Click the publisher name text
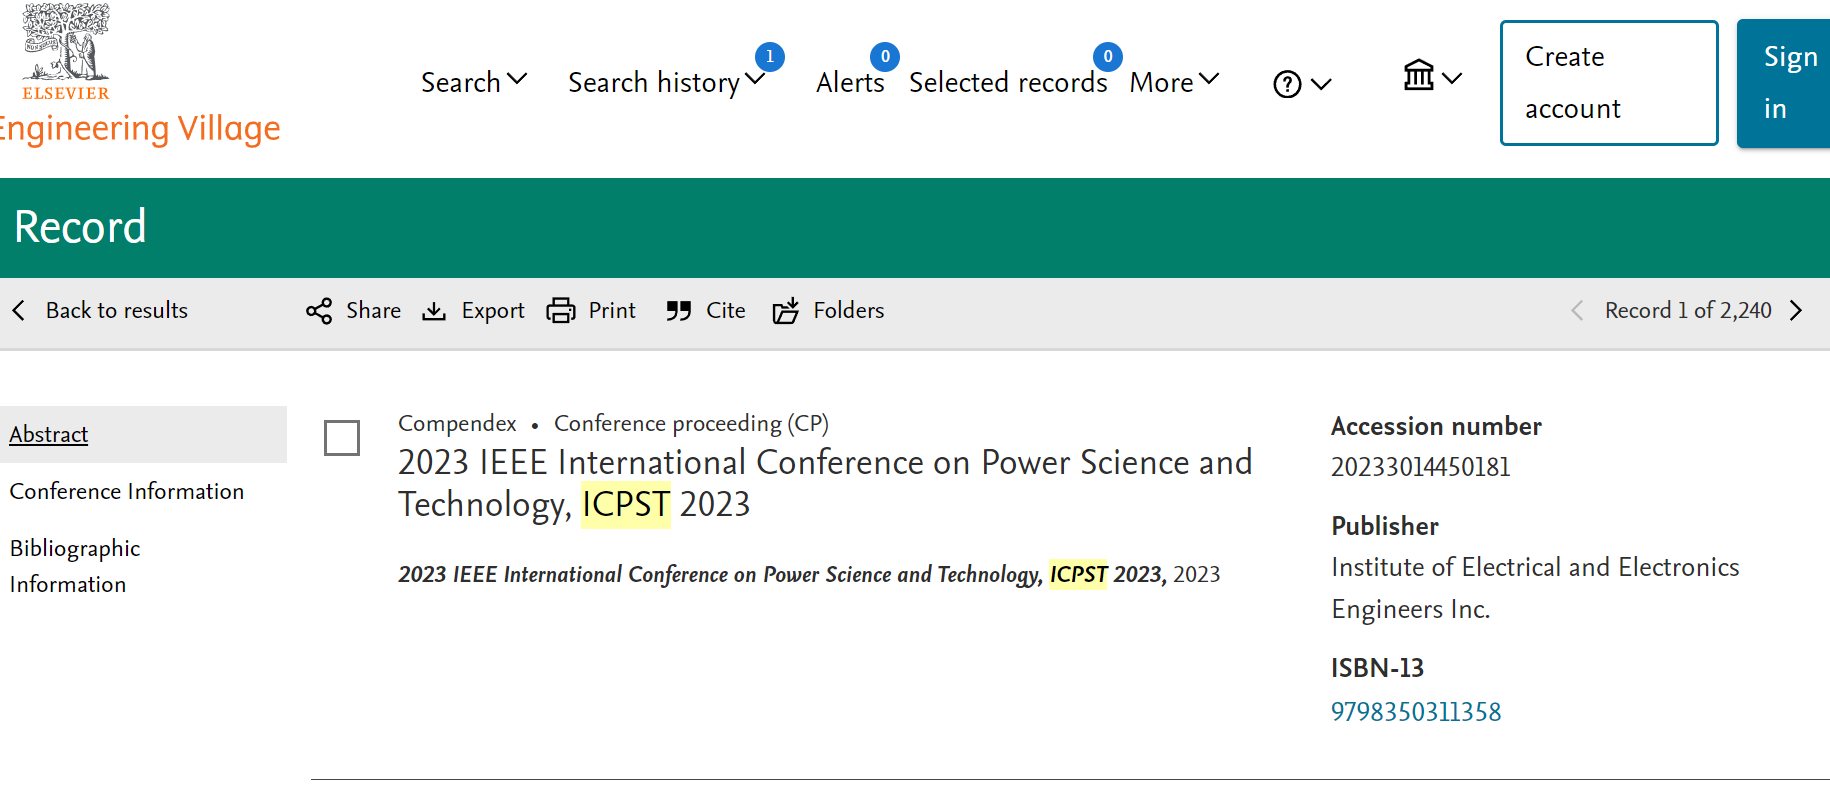The image size is (1830, 811). (1535, 588)
